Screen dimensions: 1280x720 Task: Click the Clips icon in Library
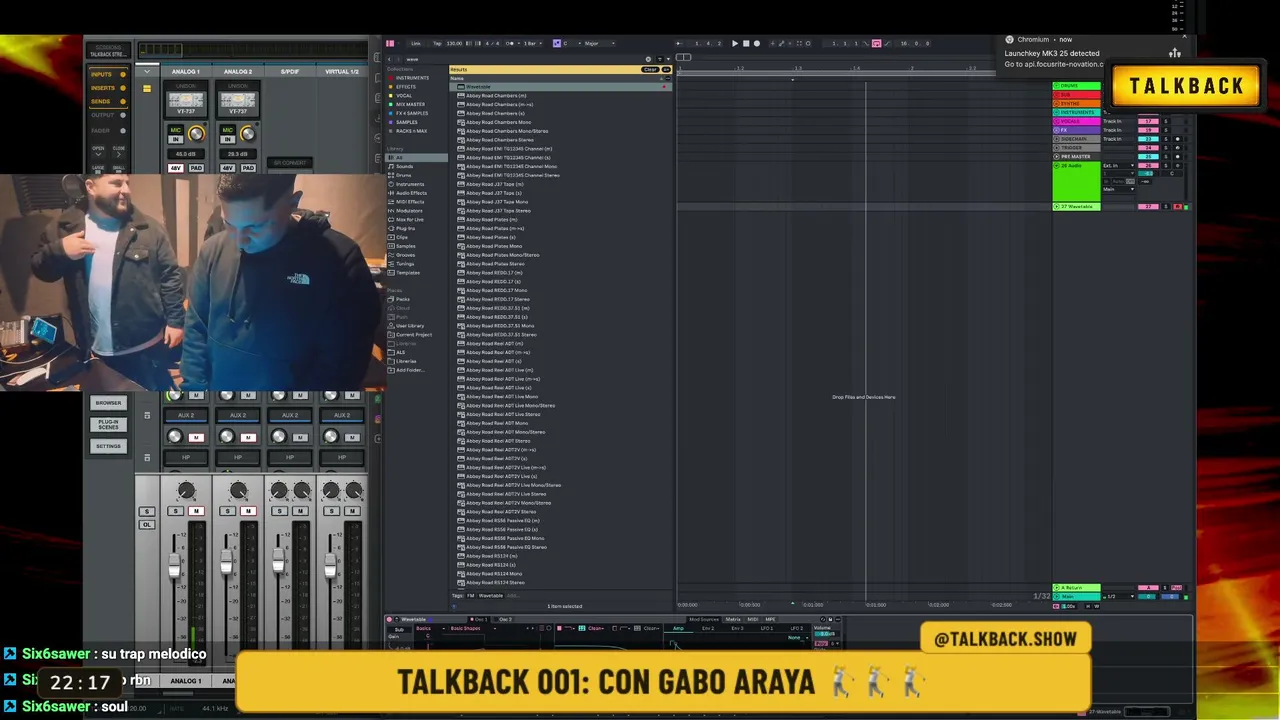tap(391, 237)
